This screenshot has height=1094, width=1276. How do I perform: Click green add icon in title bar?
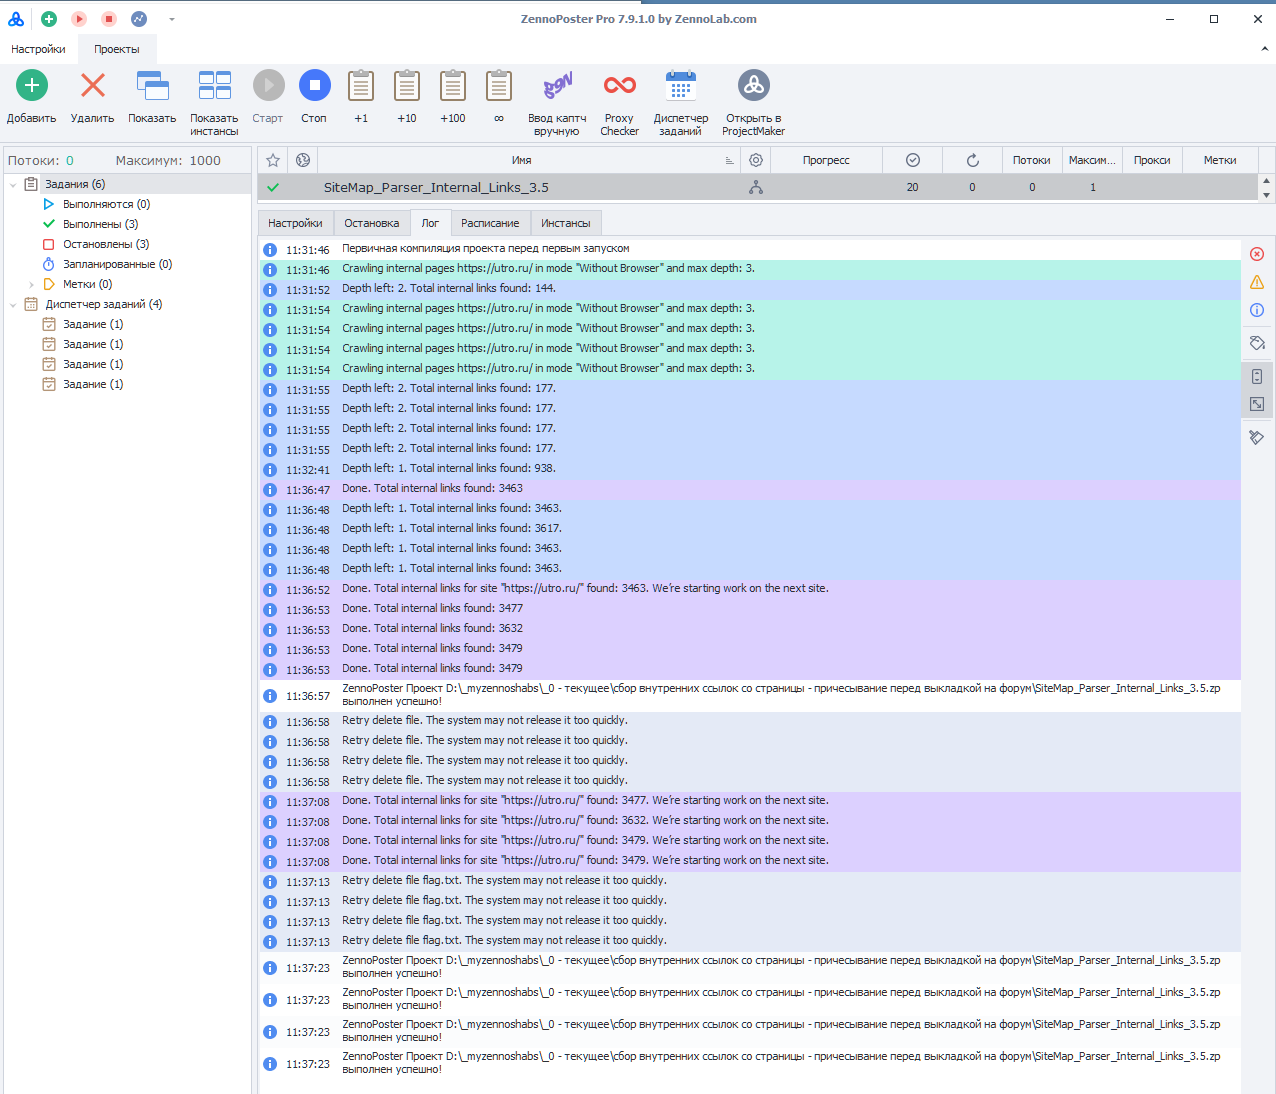(49, 19)
